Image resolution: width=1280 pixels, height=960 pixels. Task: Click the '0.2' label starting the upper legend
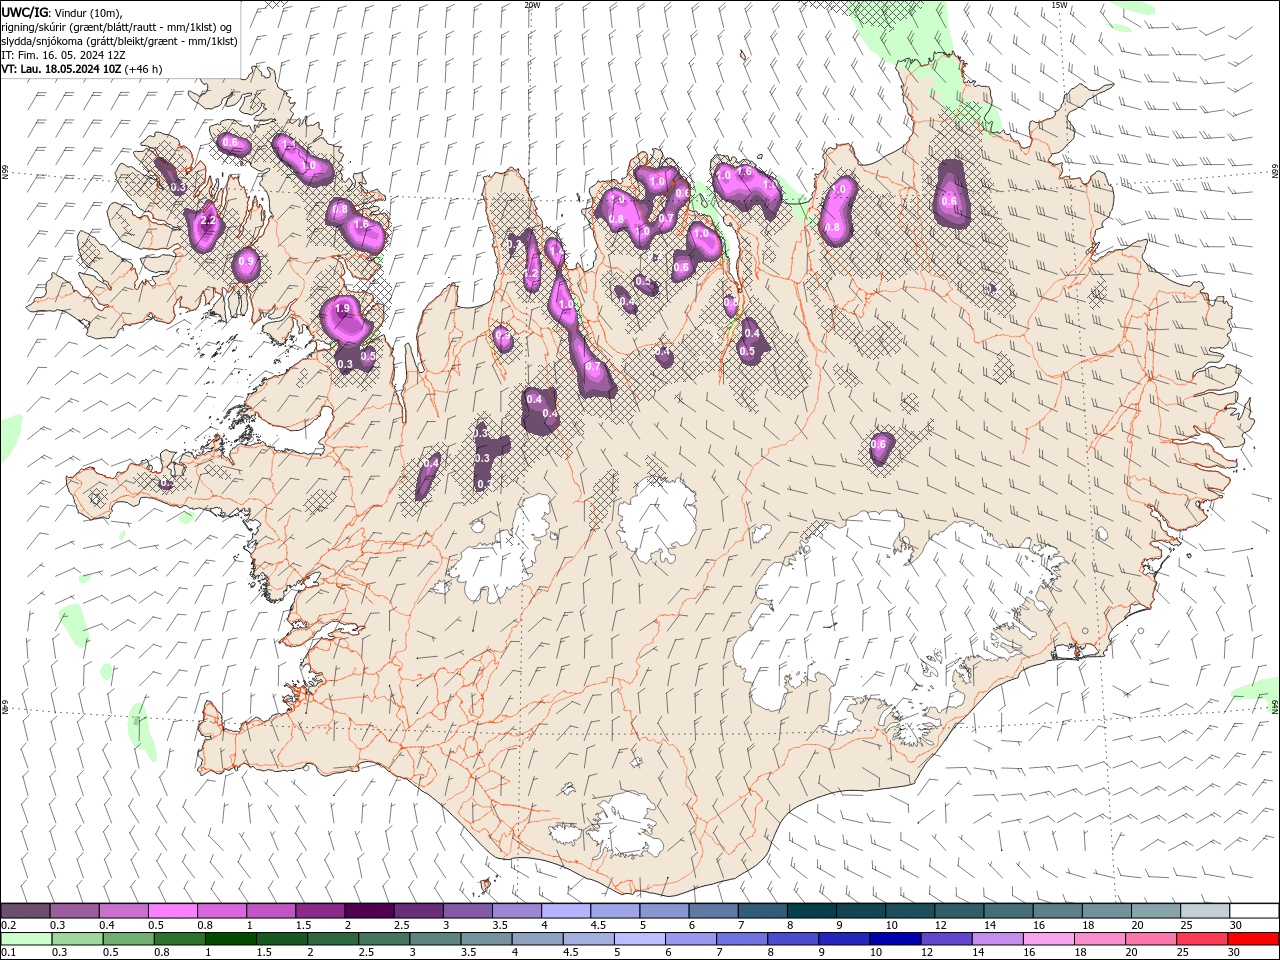click(8, 925)
